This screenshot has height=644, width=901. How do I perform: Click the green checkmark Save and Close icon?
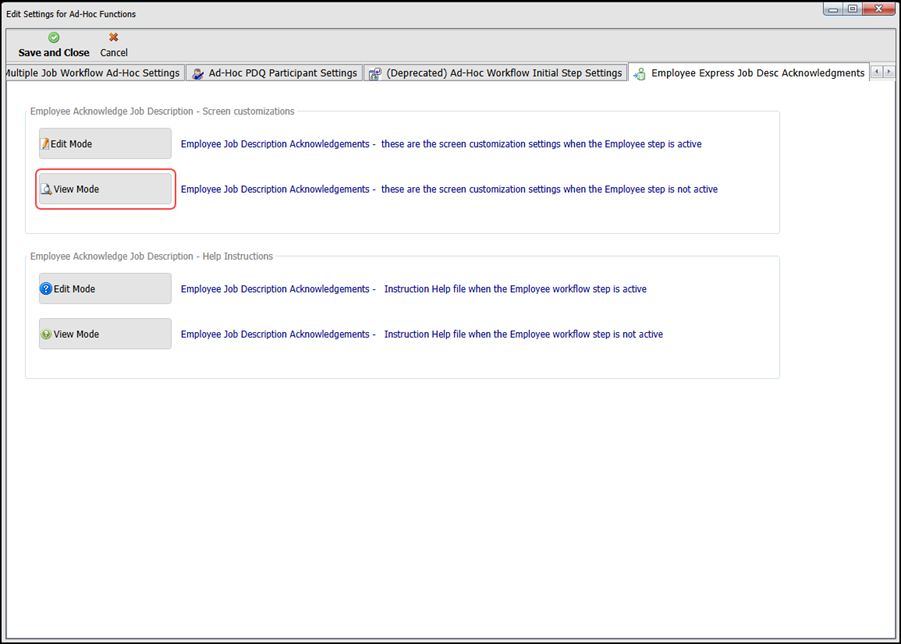click(53, 38)
